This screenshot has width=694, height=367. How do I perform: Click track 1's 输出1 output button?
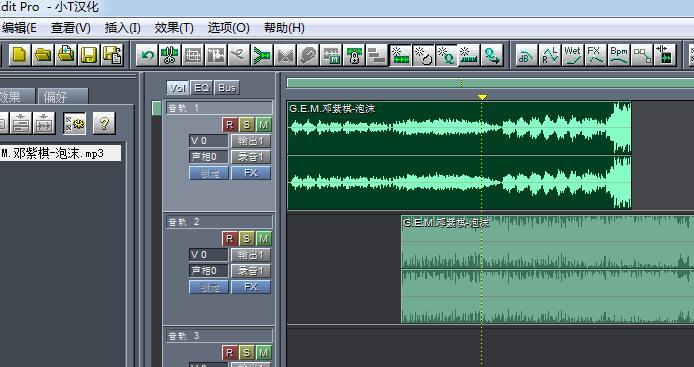point(251,141)
